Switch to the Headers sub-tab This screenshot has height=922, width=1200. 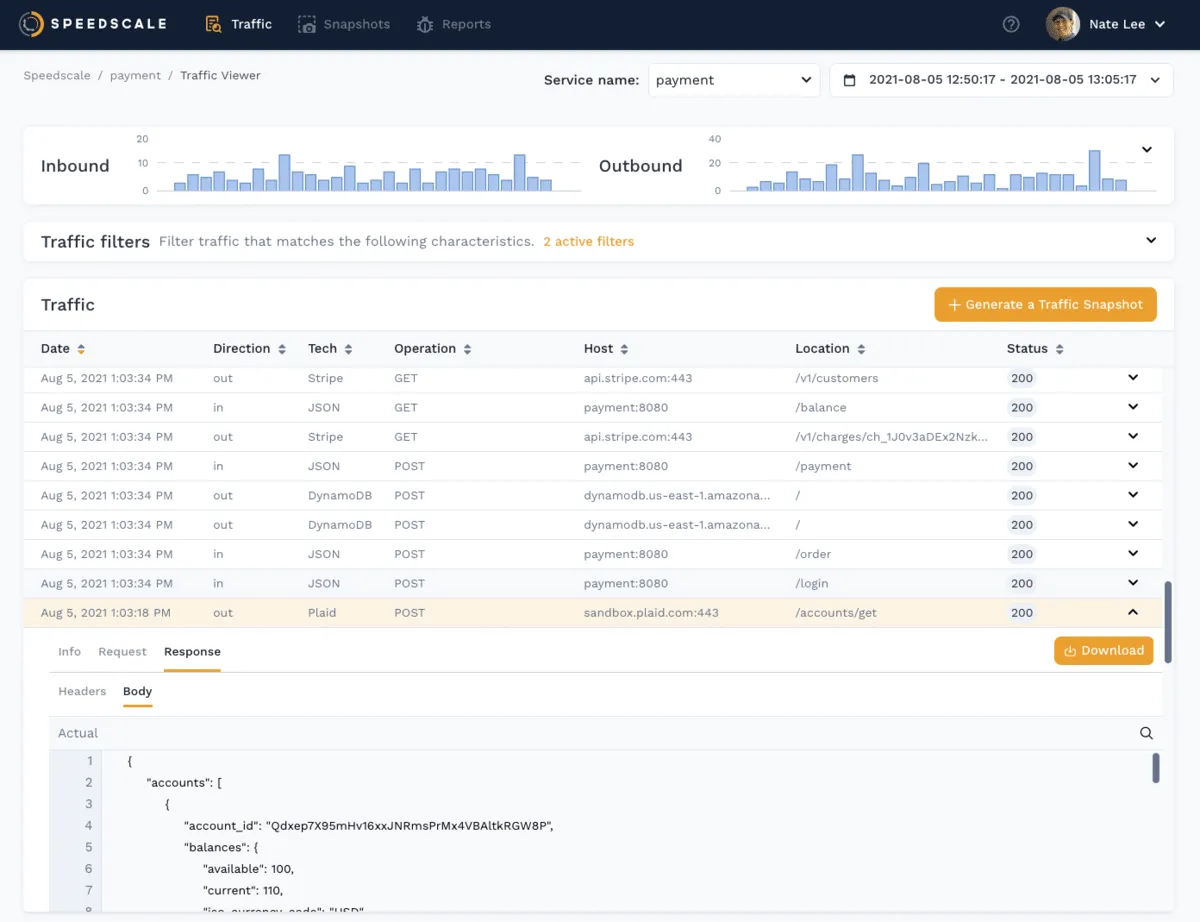coord(82,691)
